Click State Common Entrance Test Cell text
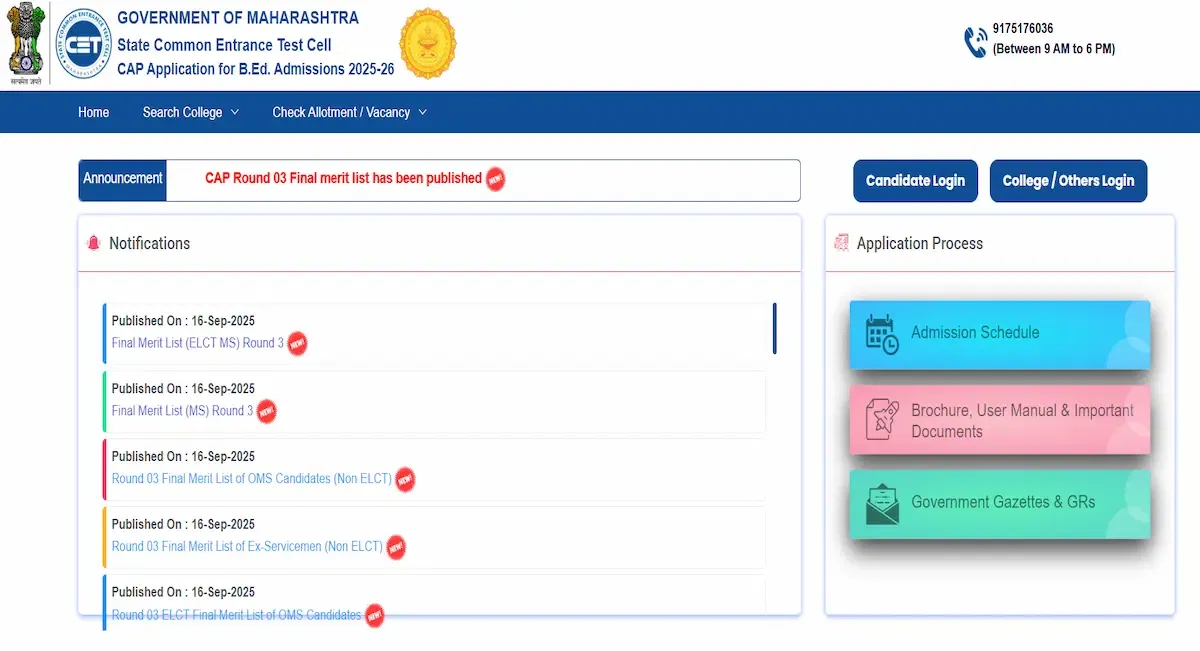The height and width of the screenshot is (651, 1200). [x=224, y=45]
